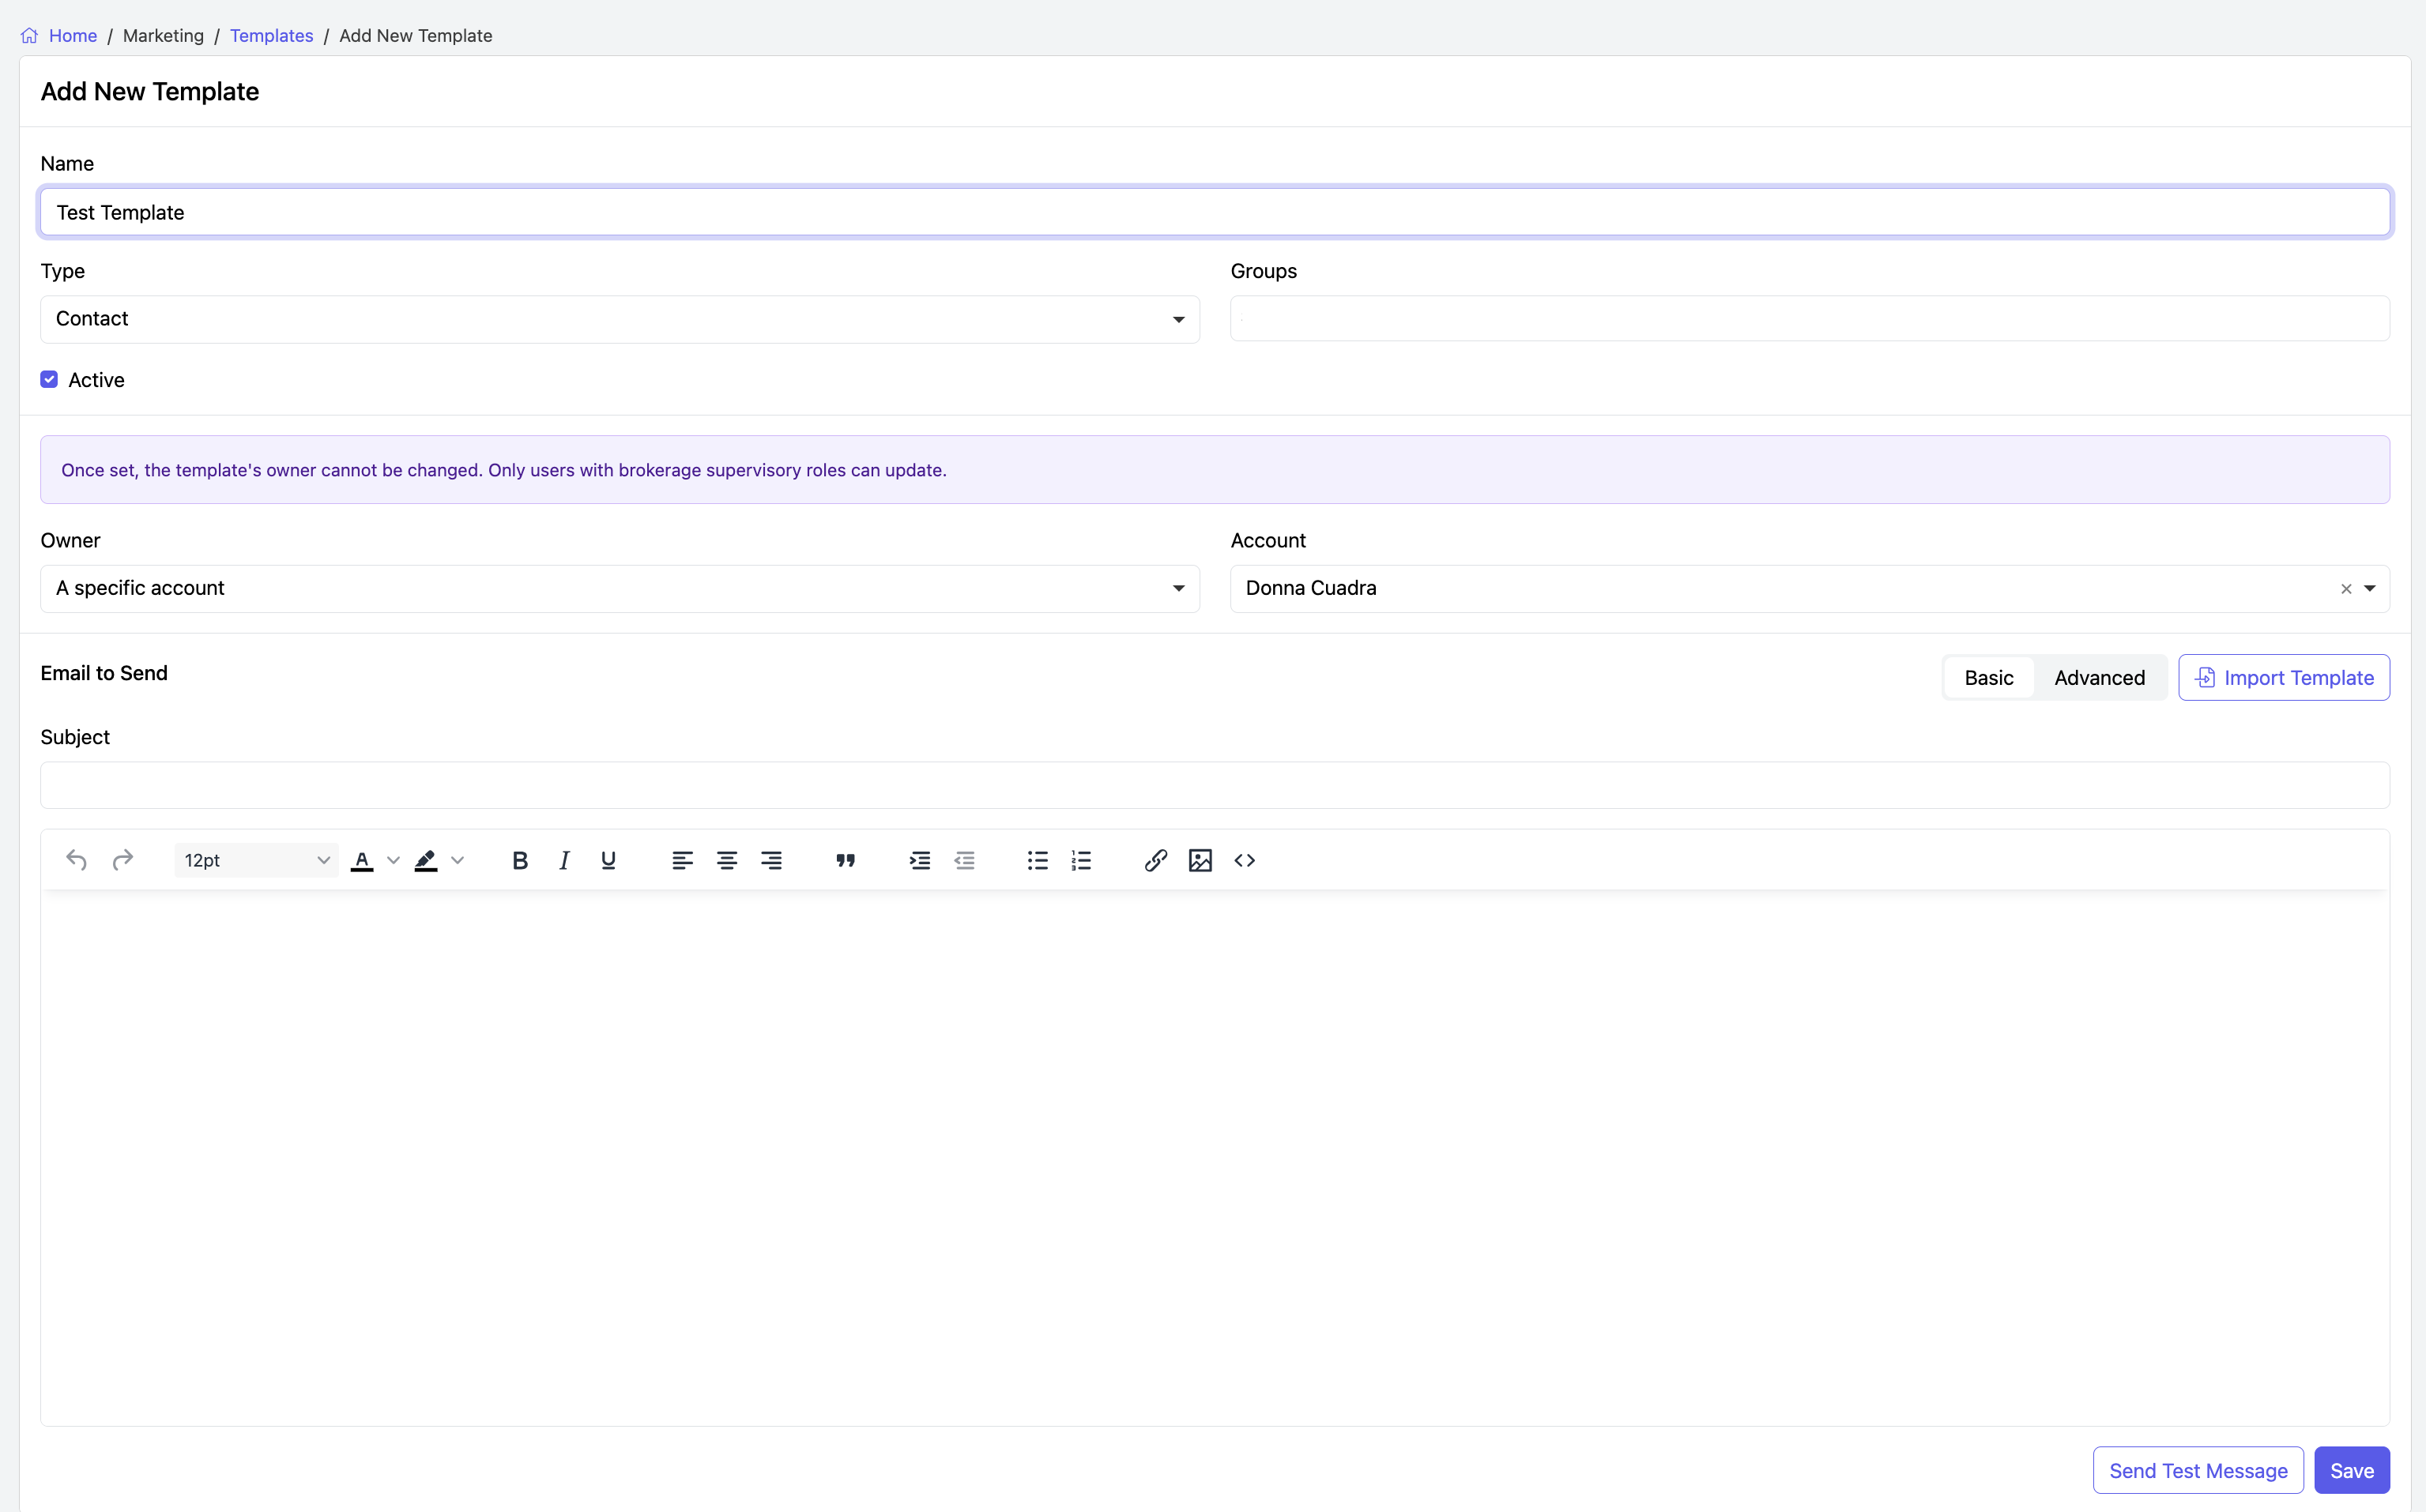Image resolution: width=2426 pixels, height=1512 pixels.
Task: Expand the Owner dropdown
Action: coord(619,589)
